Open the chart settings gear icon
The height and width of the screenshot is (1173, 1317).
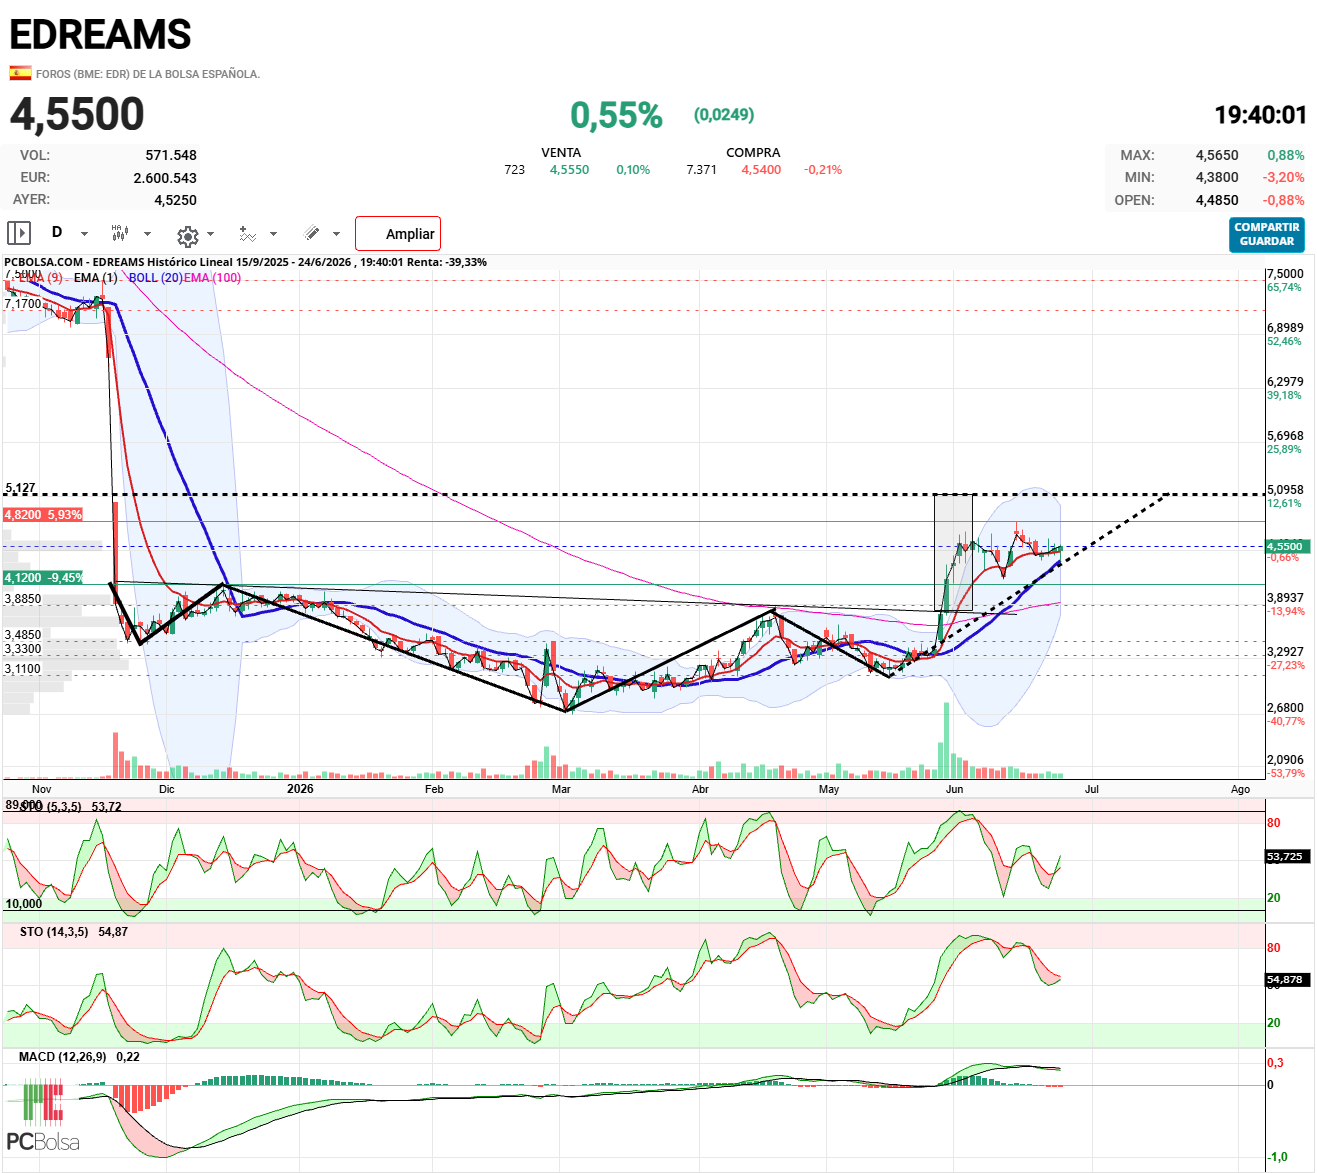point(187,236)
